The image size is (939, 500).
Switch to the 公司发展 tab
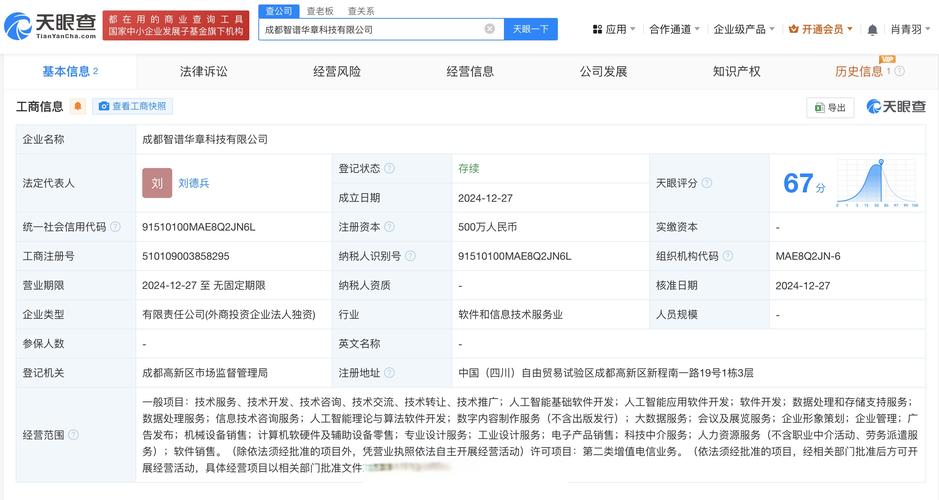603,71
